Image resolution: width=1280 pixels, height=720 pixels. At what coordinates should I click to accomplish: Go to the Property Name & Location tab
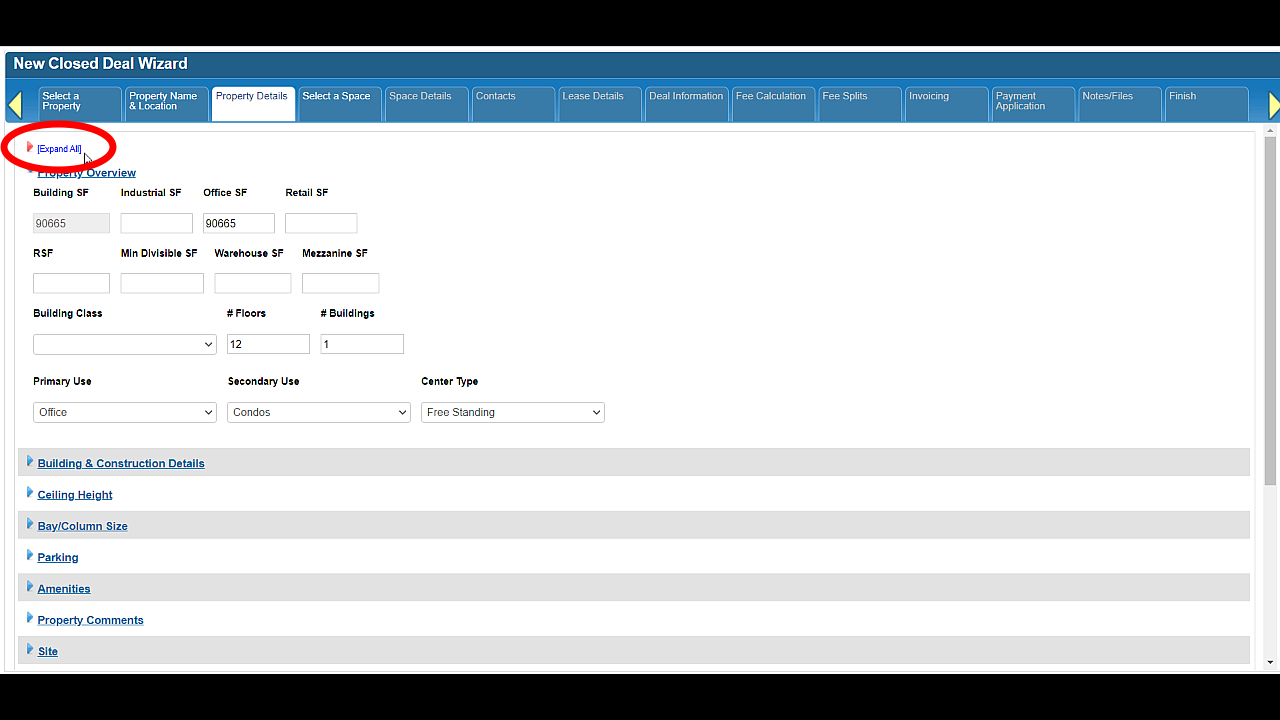[165, 103]
